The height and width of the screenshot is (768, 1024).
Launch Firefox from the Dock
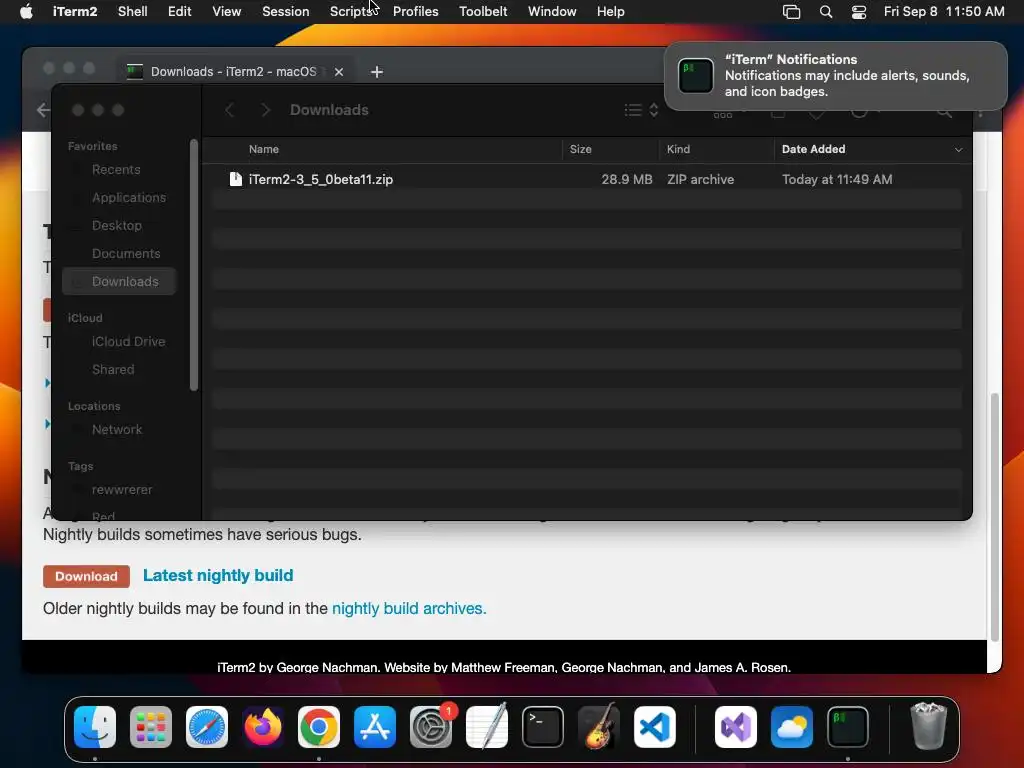[263, 727]
